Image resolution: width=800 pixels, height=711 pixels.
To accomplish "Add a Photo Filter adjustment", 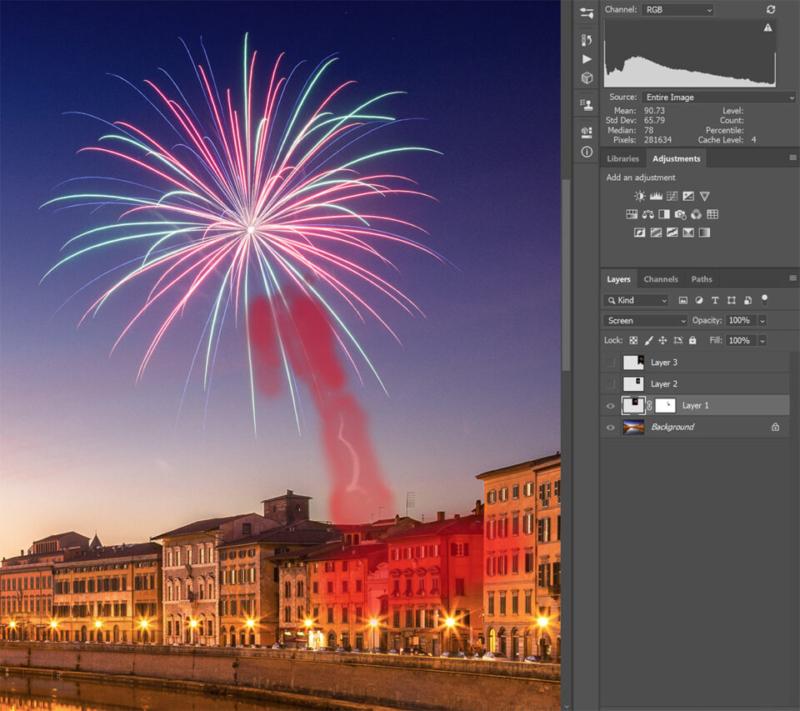I will 680,214.
